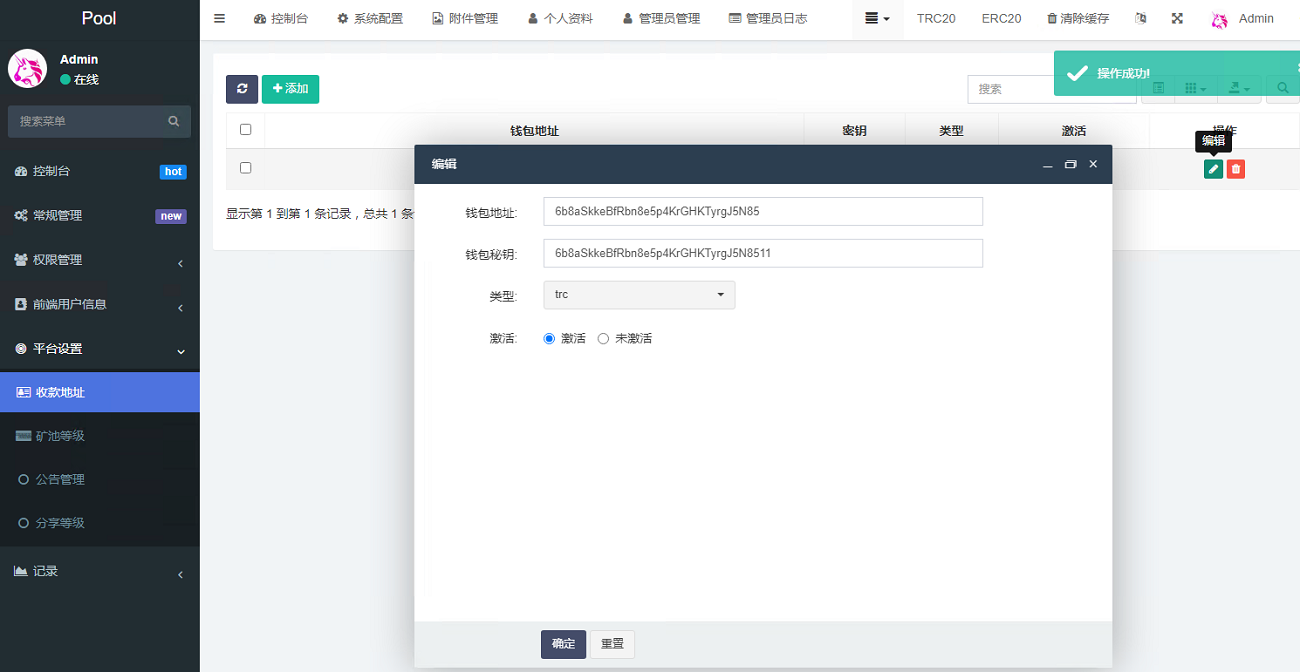
Task: Open 公告管理 in the sidebar
Action: [x=60, y=479]
